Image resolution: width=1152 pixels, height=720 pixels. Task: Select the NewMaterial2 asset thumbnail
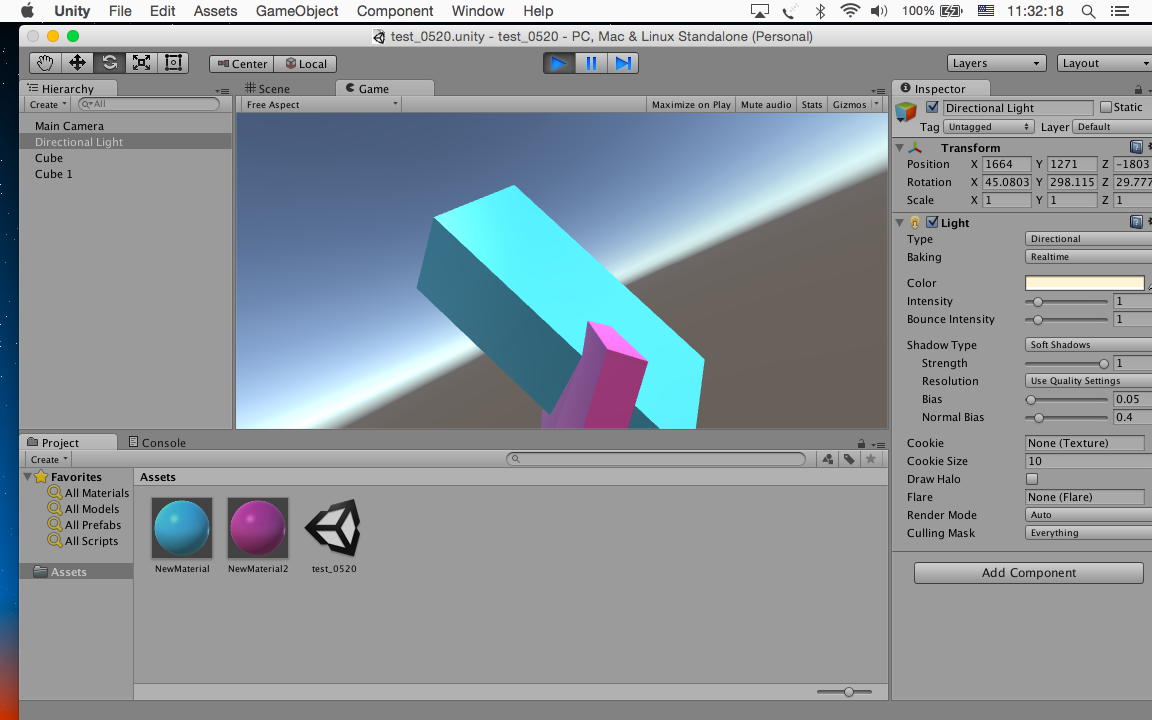258,528
